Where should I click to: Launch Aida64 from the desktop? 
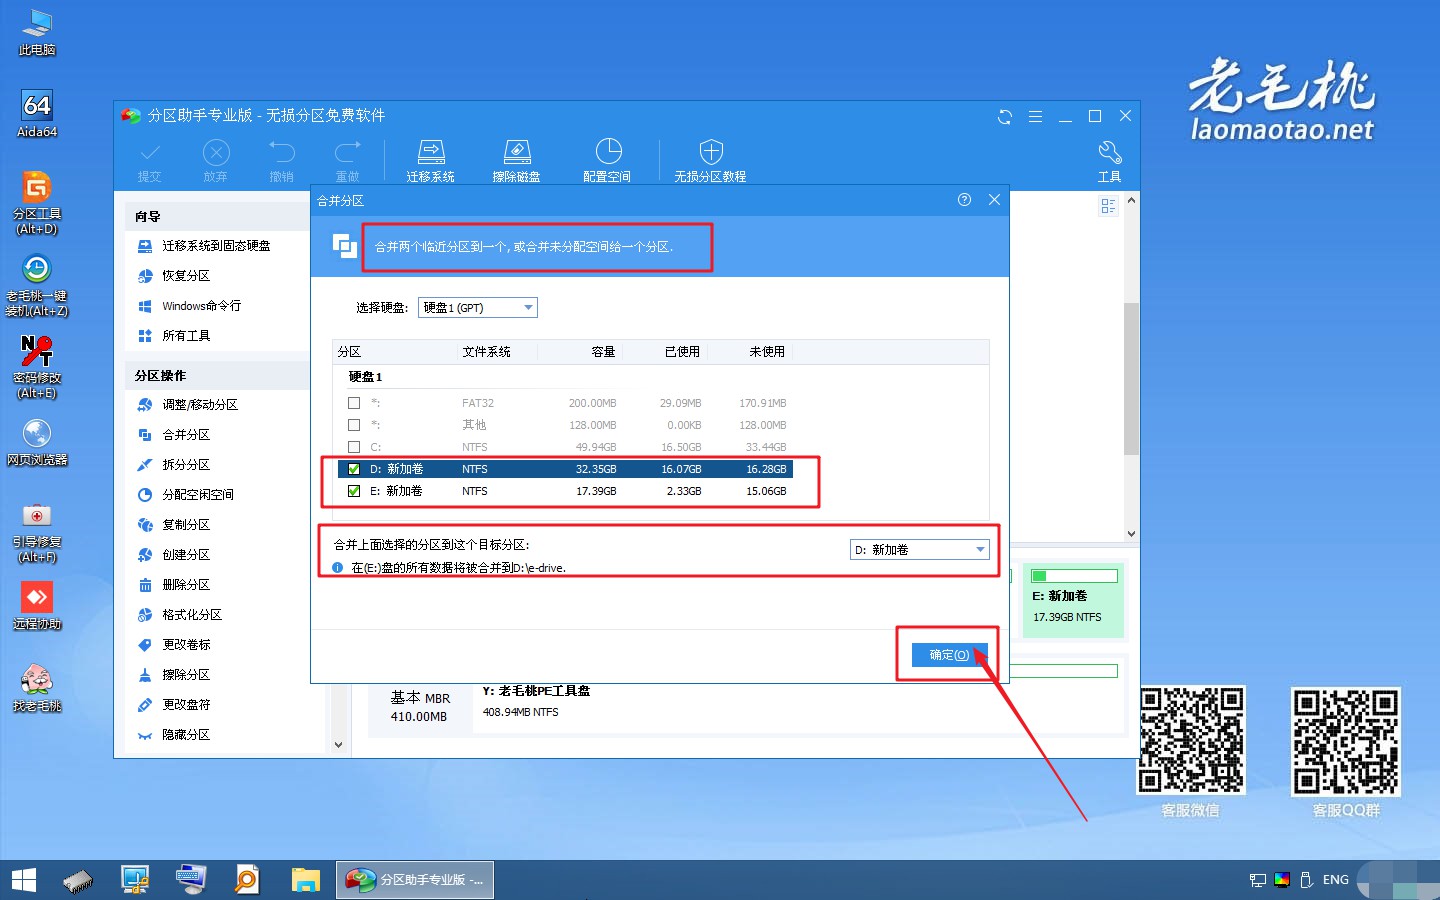pyautogui.click(x=37, y=114)
